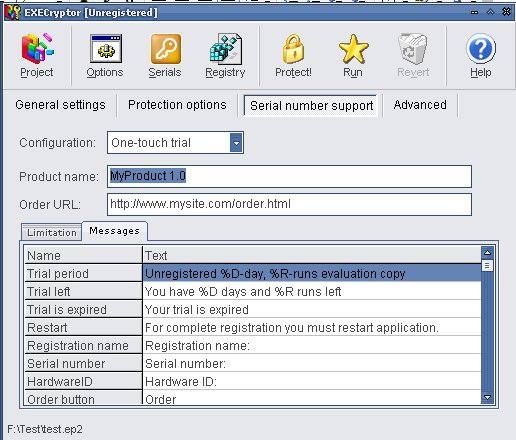Click the Run star icon
This screenshot has height=440, width=516.
354,49
